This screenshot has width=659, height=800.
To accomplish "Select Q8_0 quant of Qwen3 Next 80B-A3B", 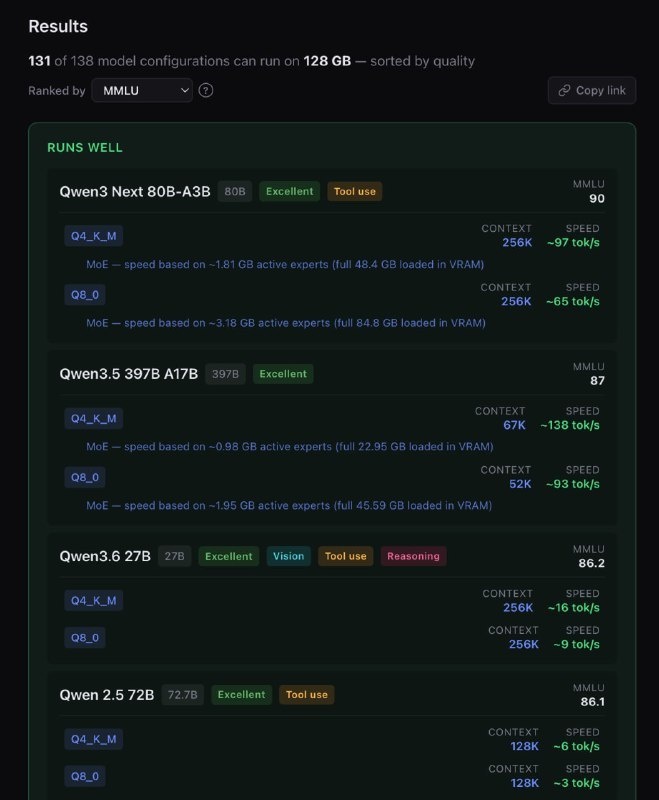I will pos(85,294).
